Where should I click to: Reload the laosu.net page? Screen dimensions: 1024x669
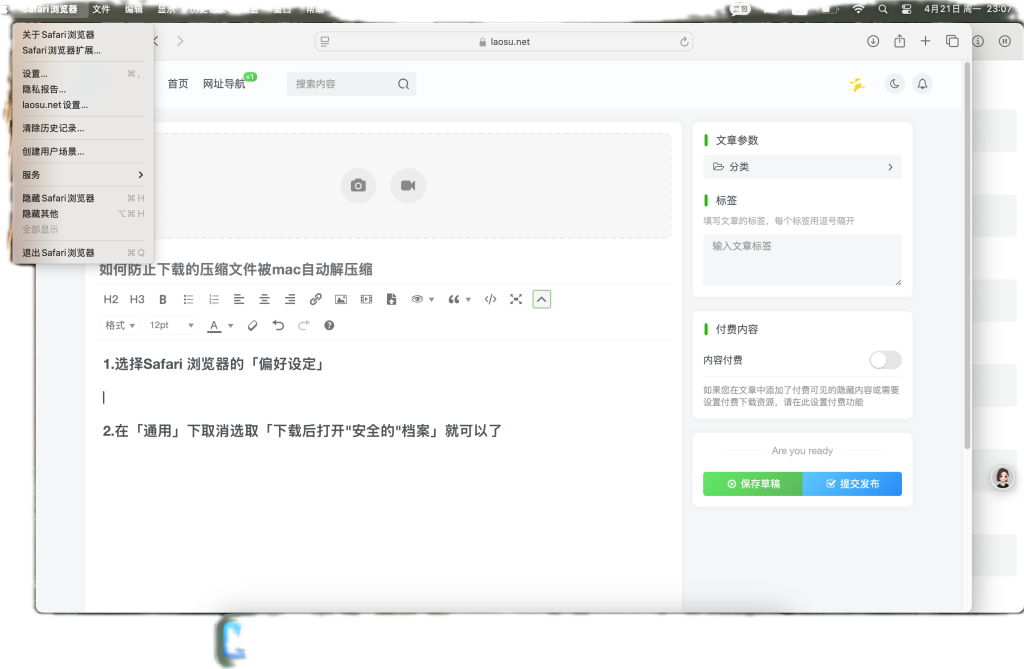(x=684, y=42)
